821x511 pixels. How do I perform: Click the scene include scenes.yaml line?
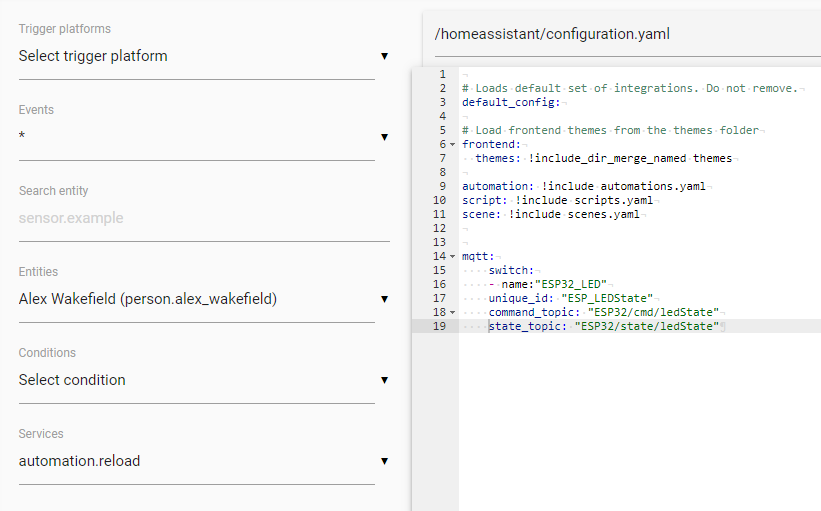[x=551, y=214]
